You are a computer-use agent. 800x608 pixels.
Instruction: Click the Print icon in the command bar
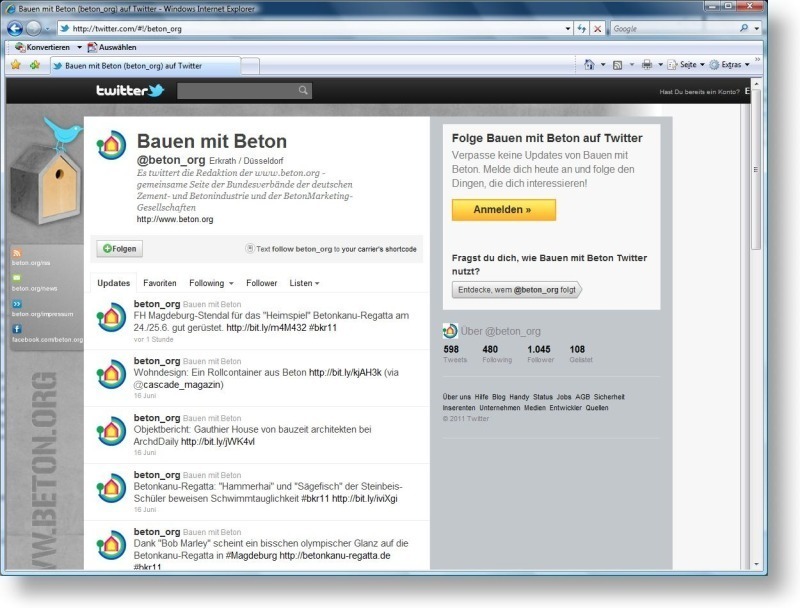tap(647, 64)
